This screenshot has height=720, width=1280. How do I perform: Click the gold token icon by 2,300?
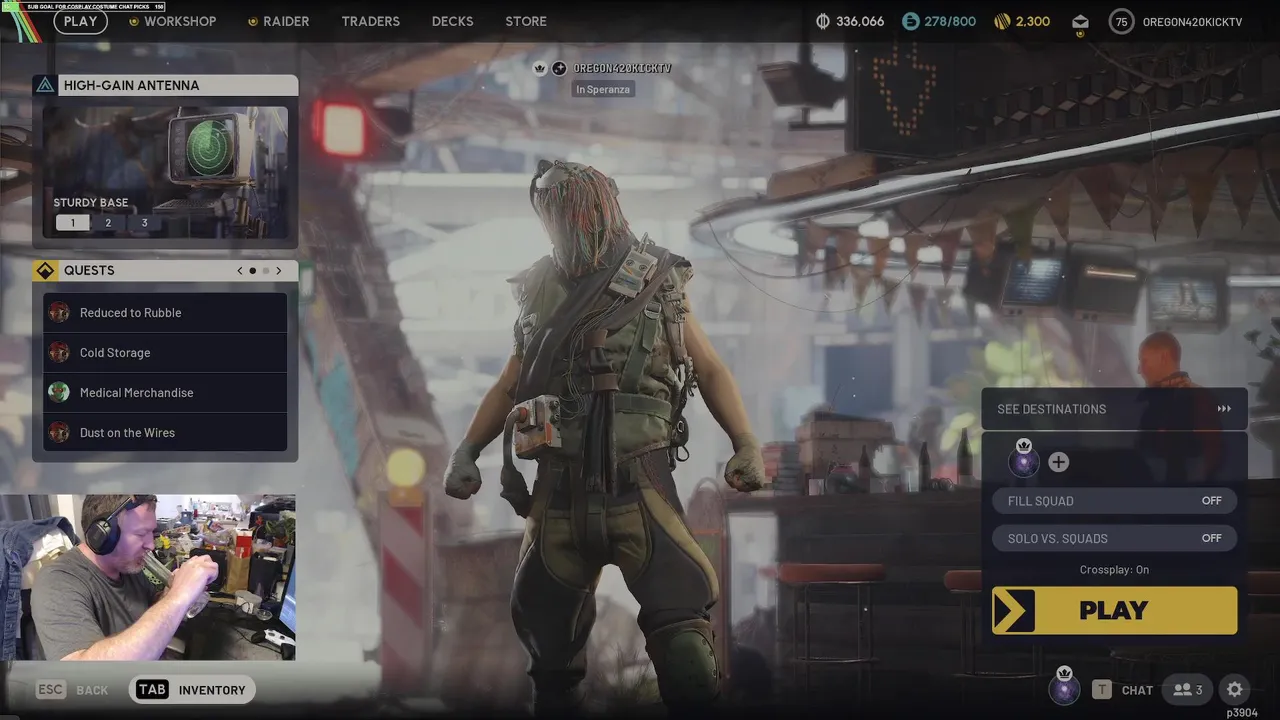pyautogui.click(x=1002, y=21)
